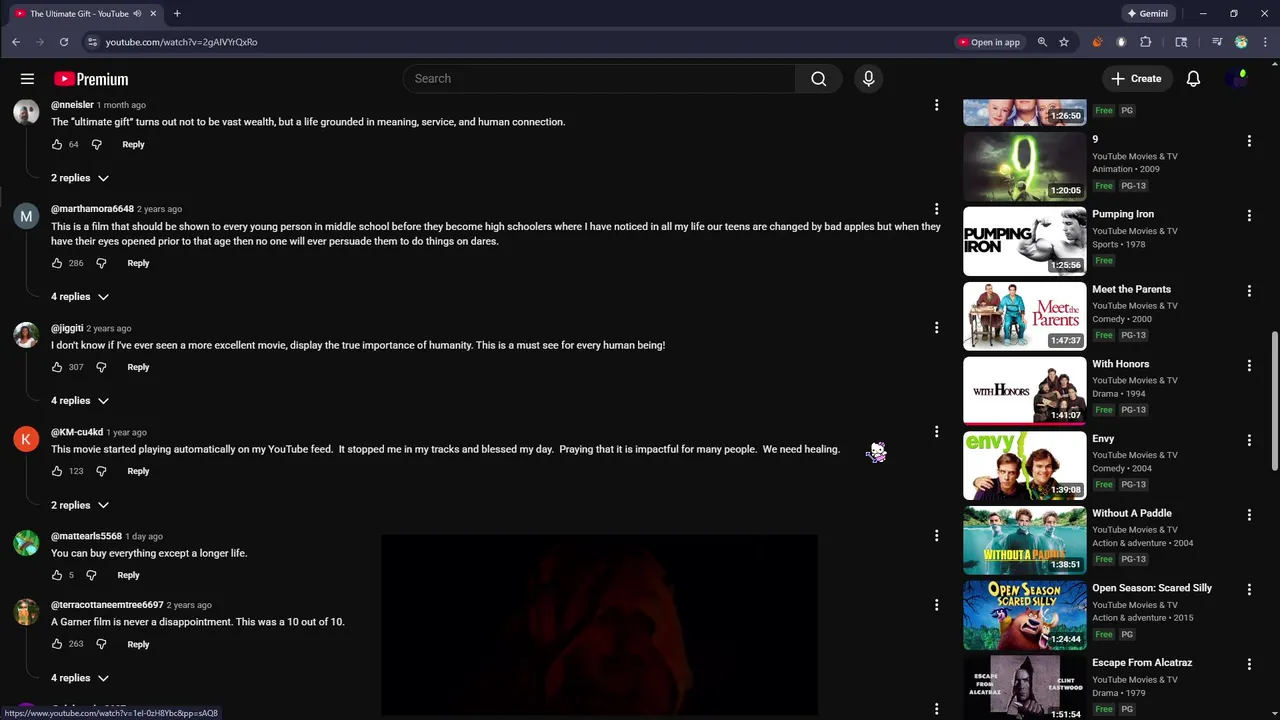This screenshot has height=720, width=1280.
Task: Open the @jiggiti channel link
Action: coord(67,328)
